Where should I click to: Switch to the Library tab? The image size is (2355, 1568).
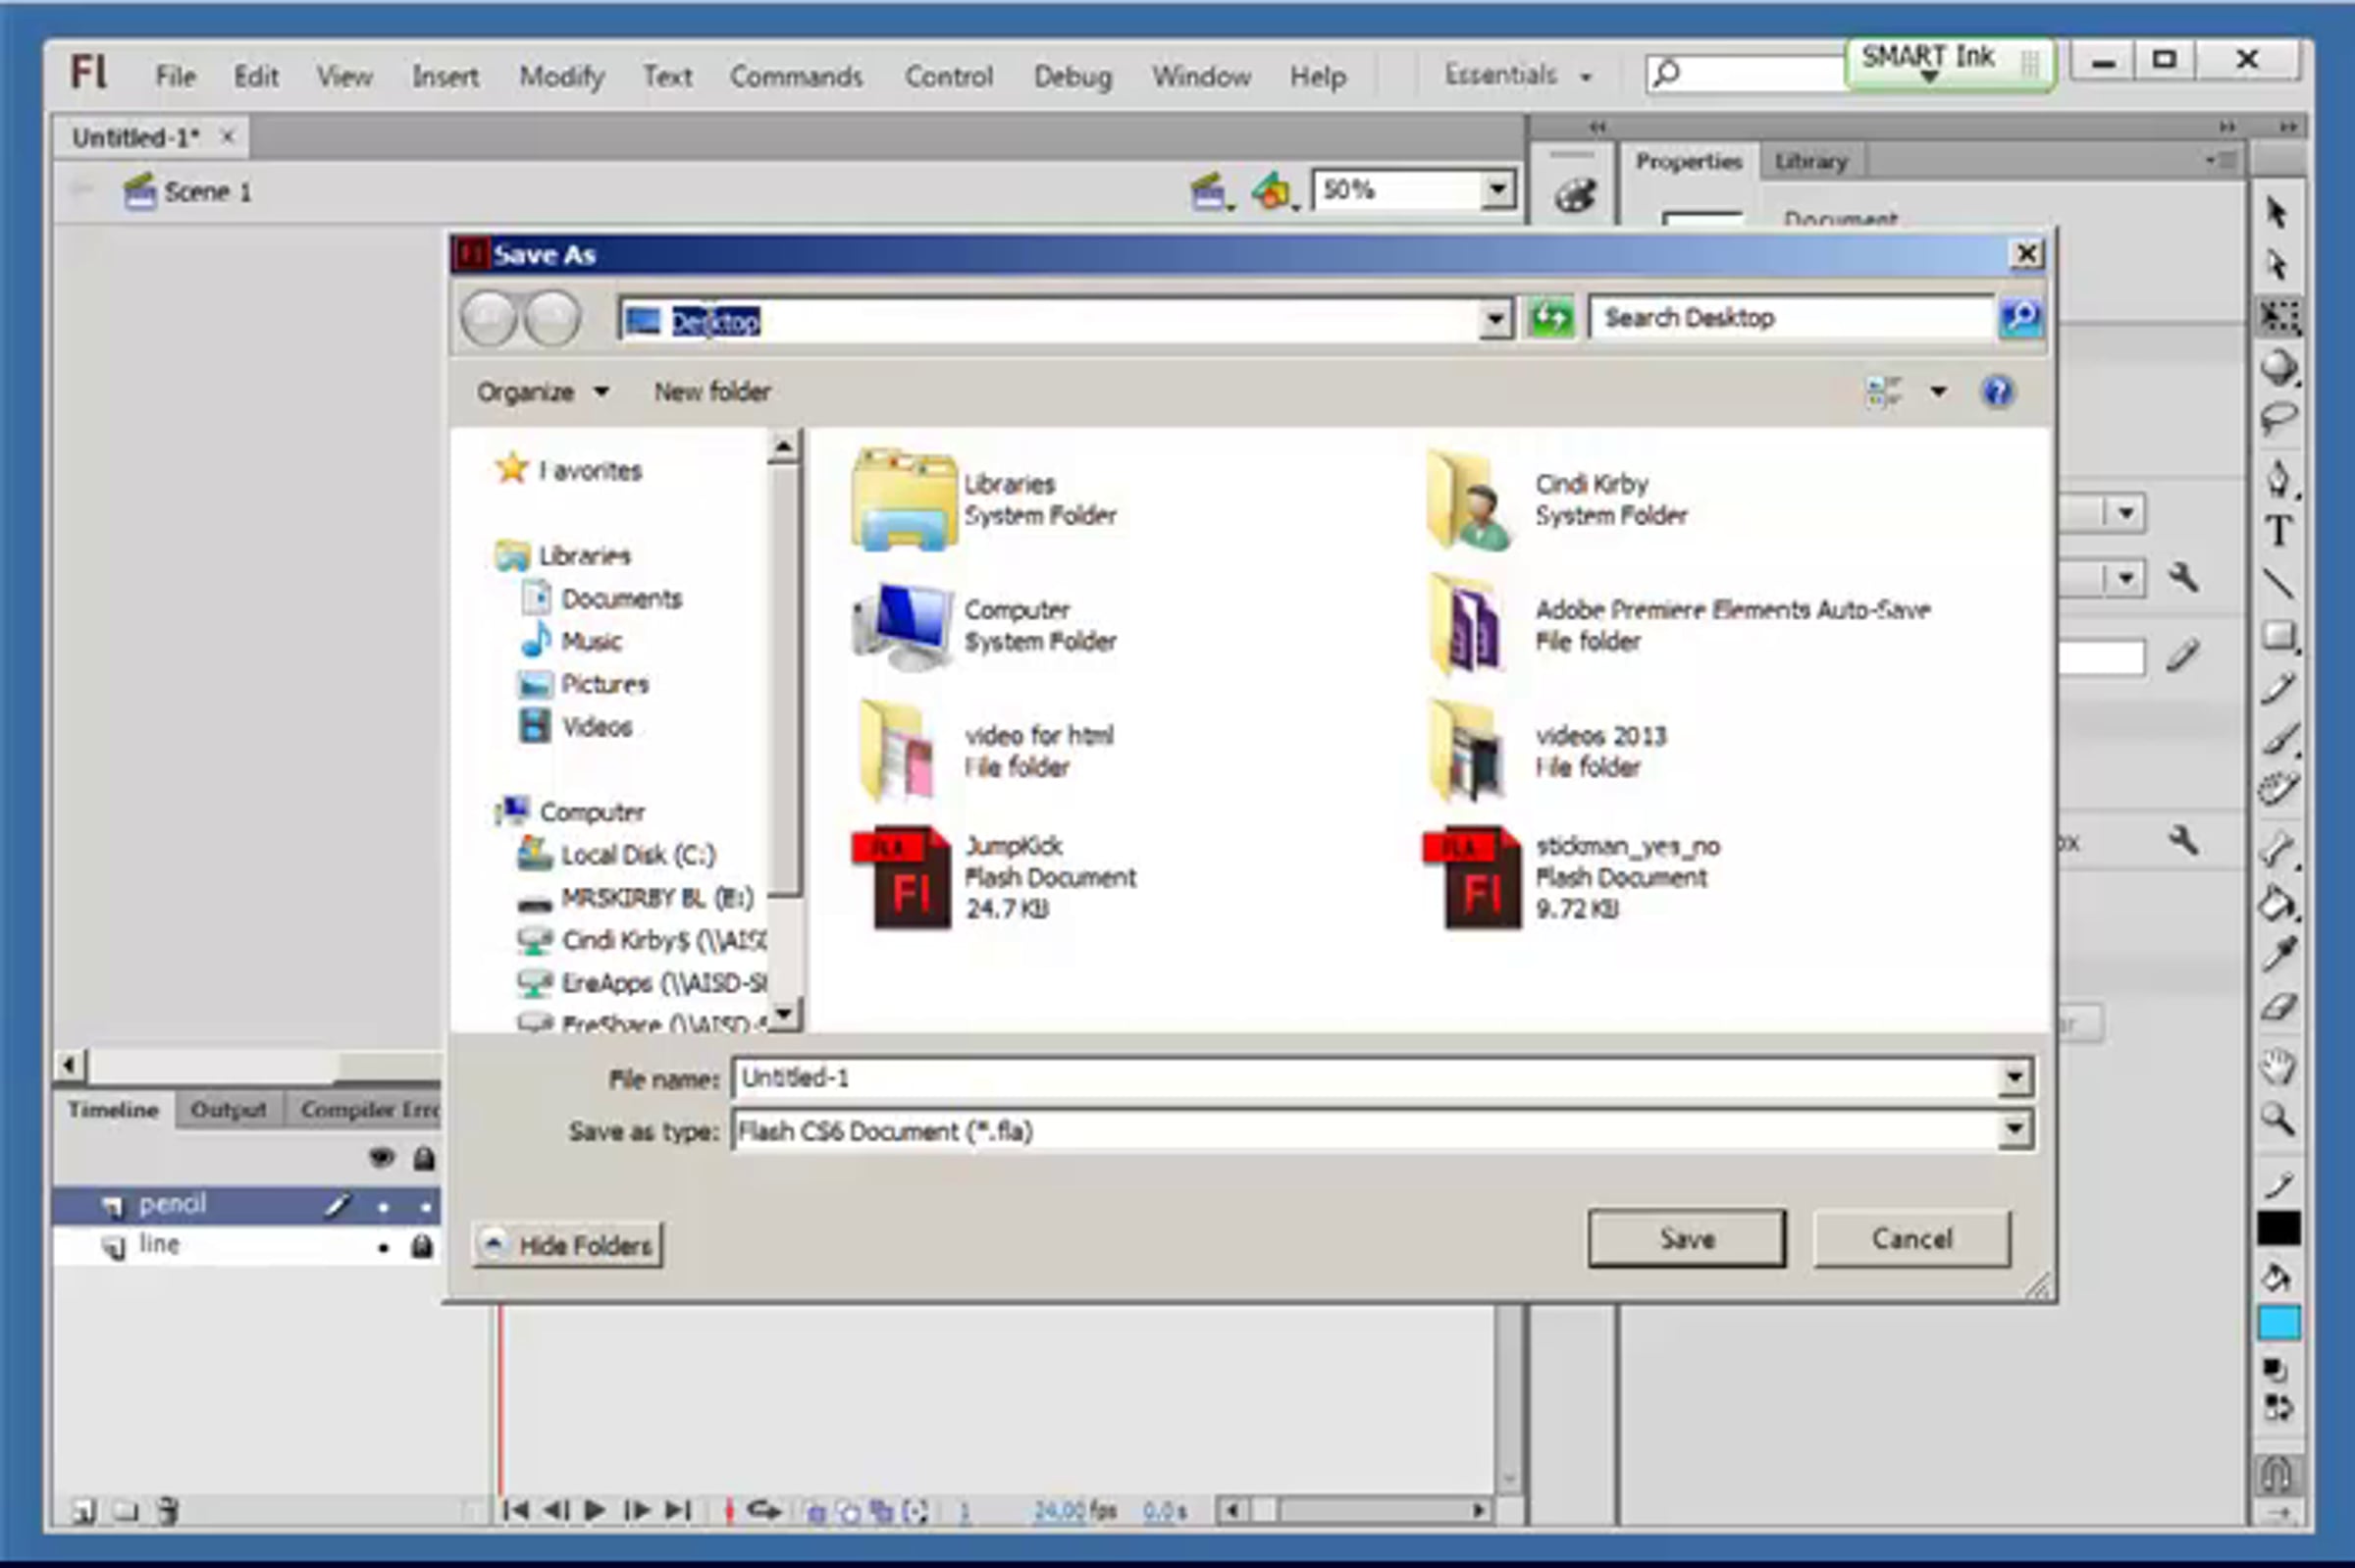tap(1810, 161)
